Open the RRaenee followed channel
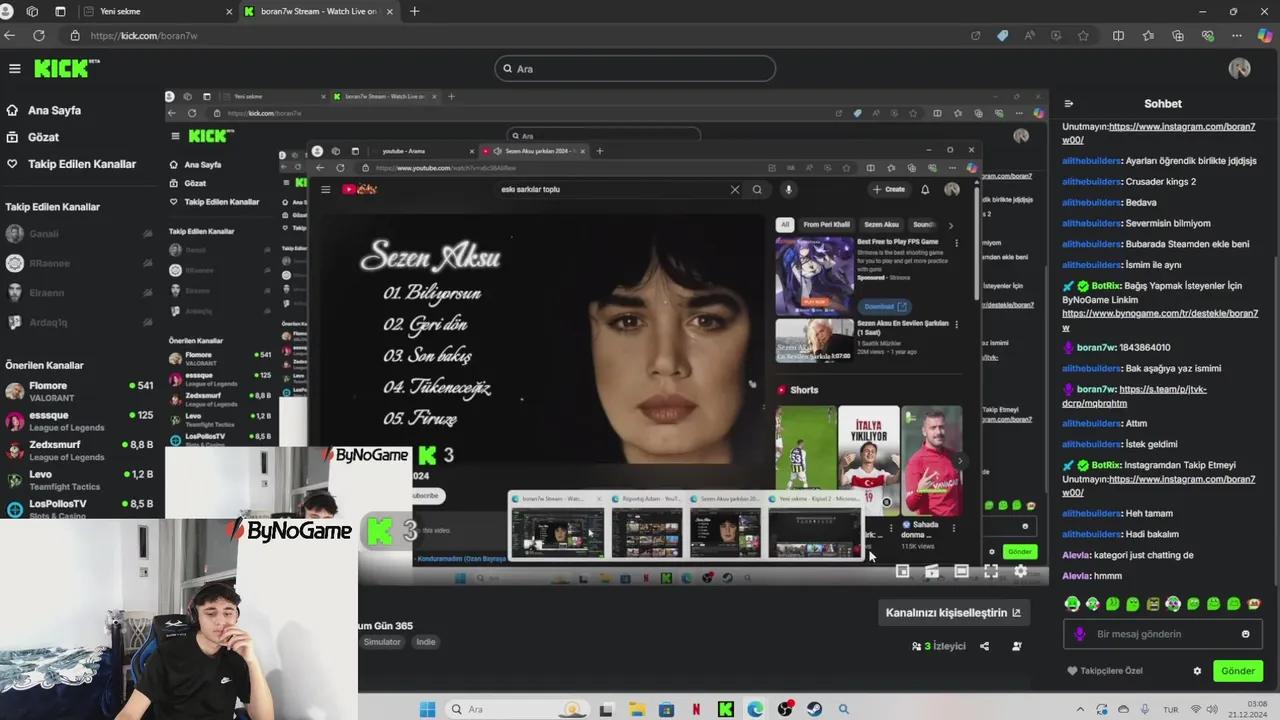 80,263
